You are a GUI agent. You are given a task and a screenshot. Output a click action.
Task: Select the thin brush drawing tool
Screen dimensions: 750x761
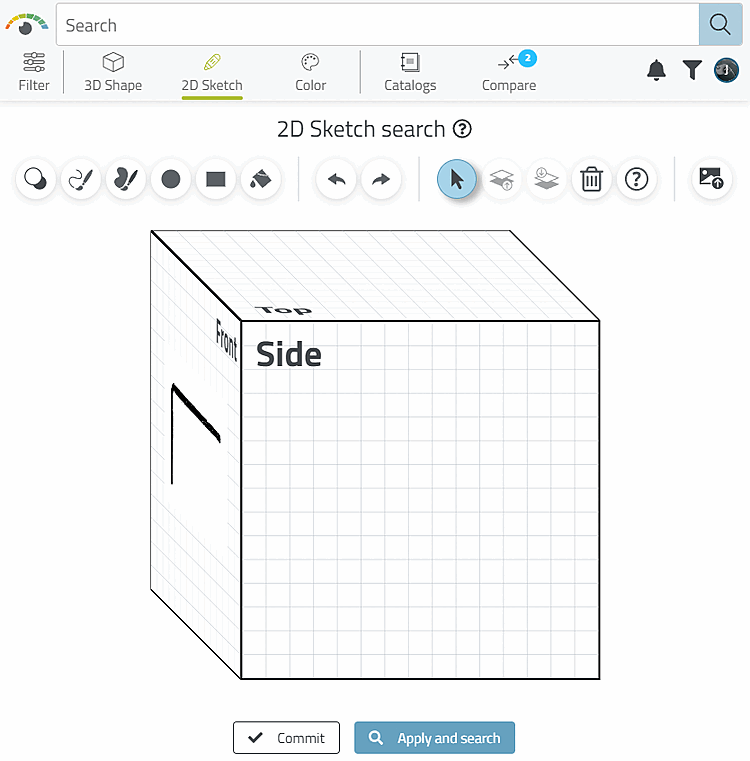(x=81, y=180)
